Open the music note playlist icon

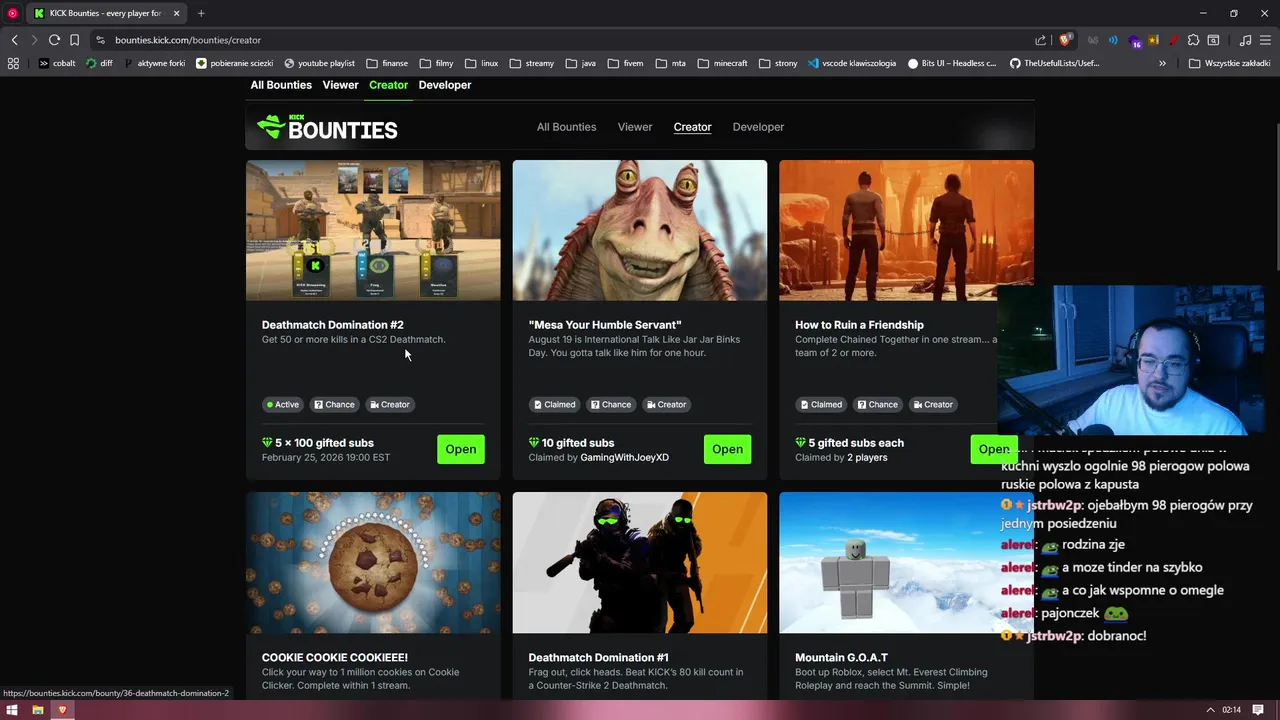[1245, 40]
